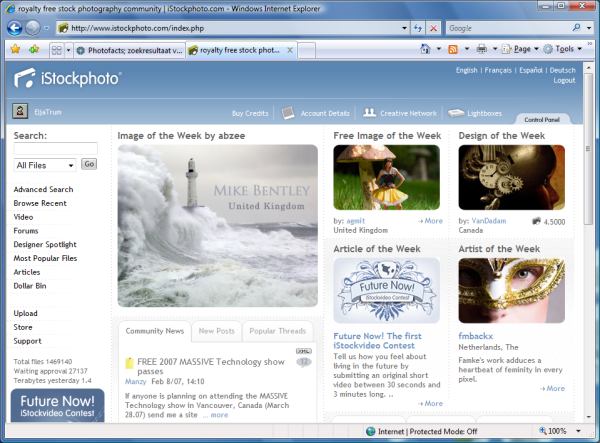Switch to Popular Threads tab

click(x=277, y=331)
